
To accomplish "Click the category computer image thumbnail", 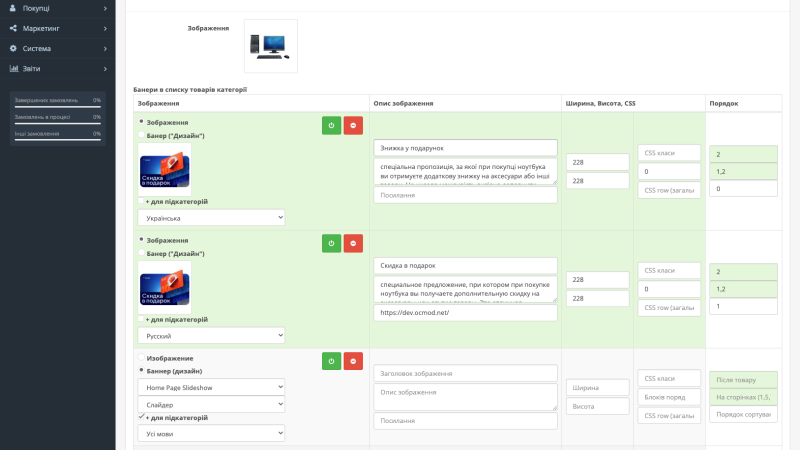I will (270, 46).
